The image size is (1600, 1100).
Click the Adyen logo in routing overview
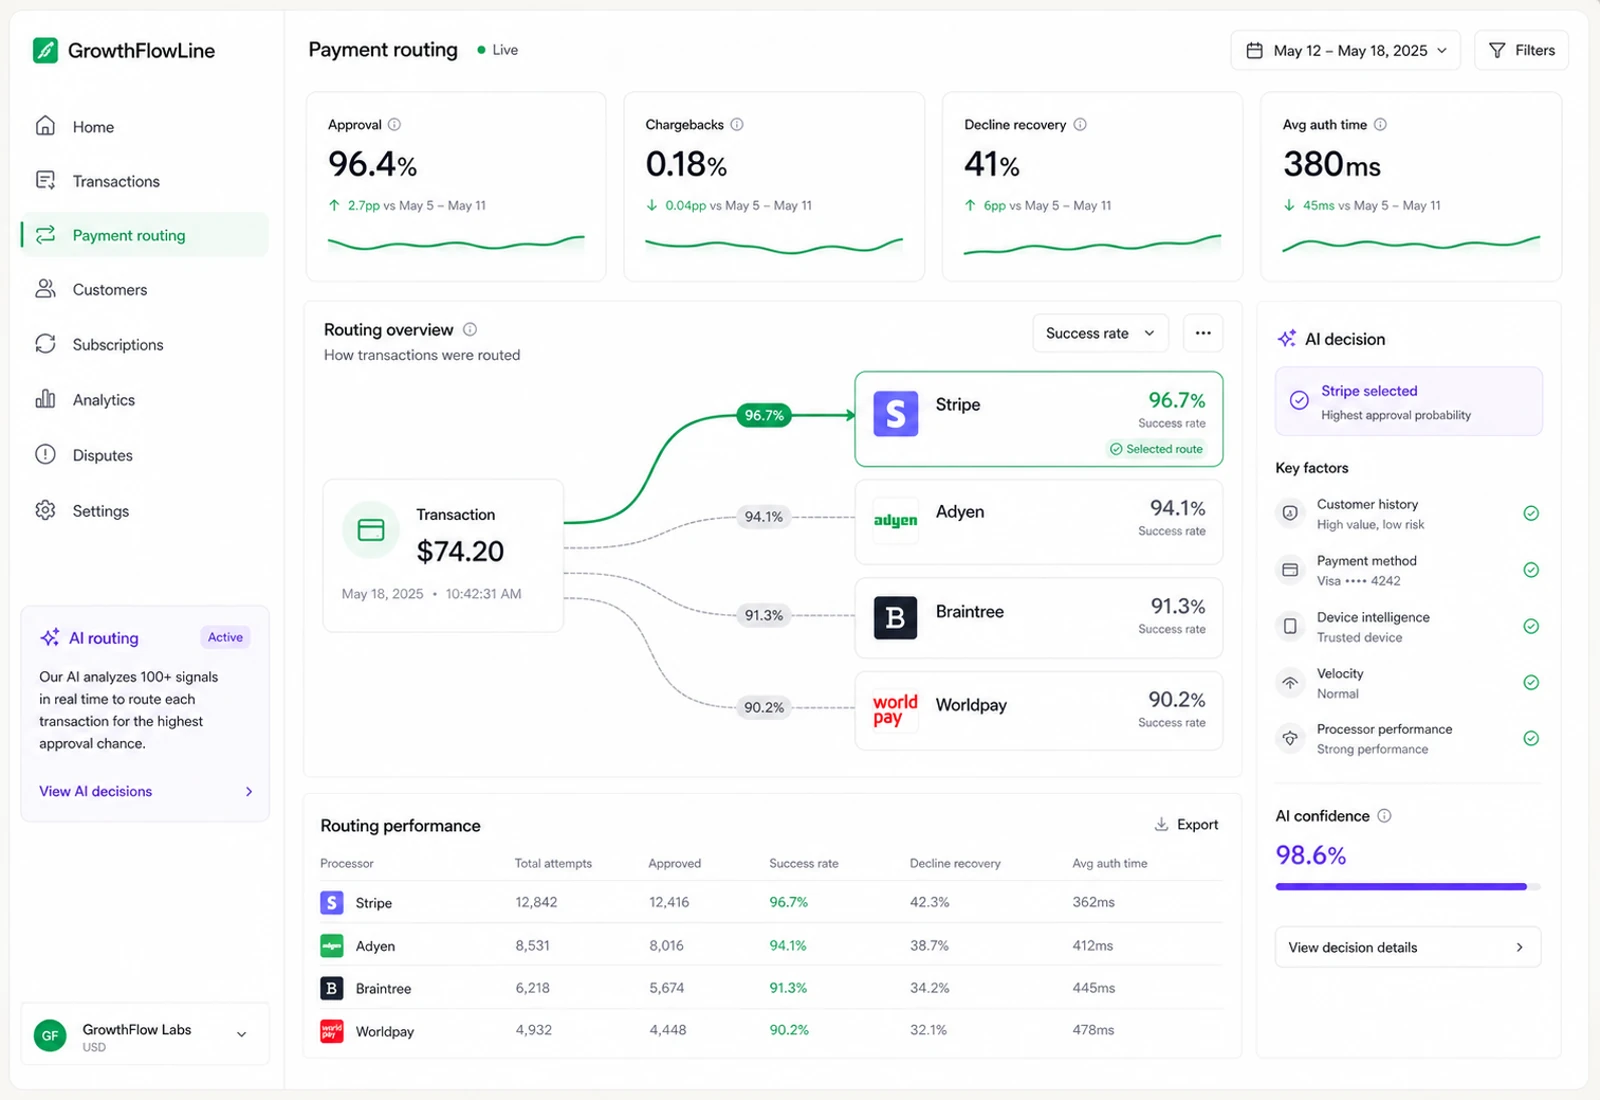(x=895, y=520)
